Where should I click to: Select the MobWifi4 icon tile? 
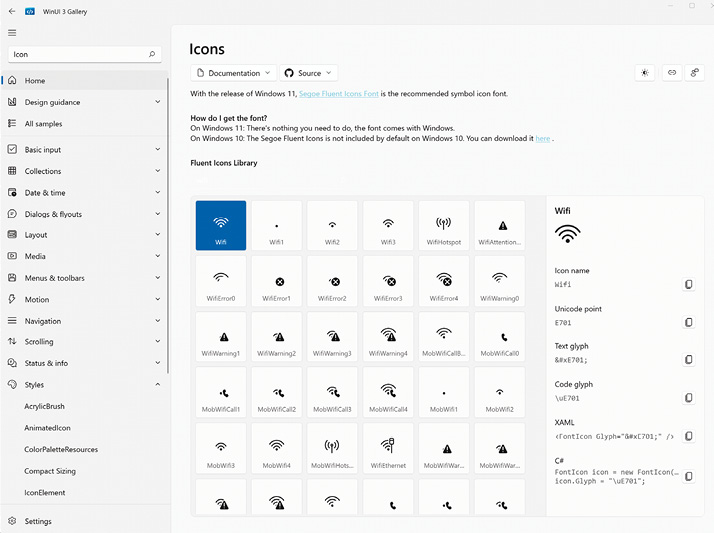tap(276, 448)
